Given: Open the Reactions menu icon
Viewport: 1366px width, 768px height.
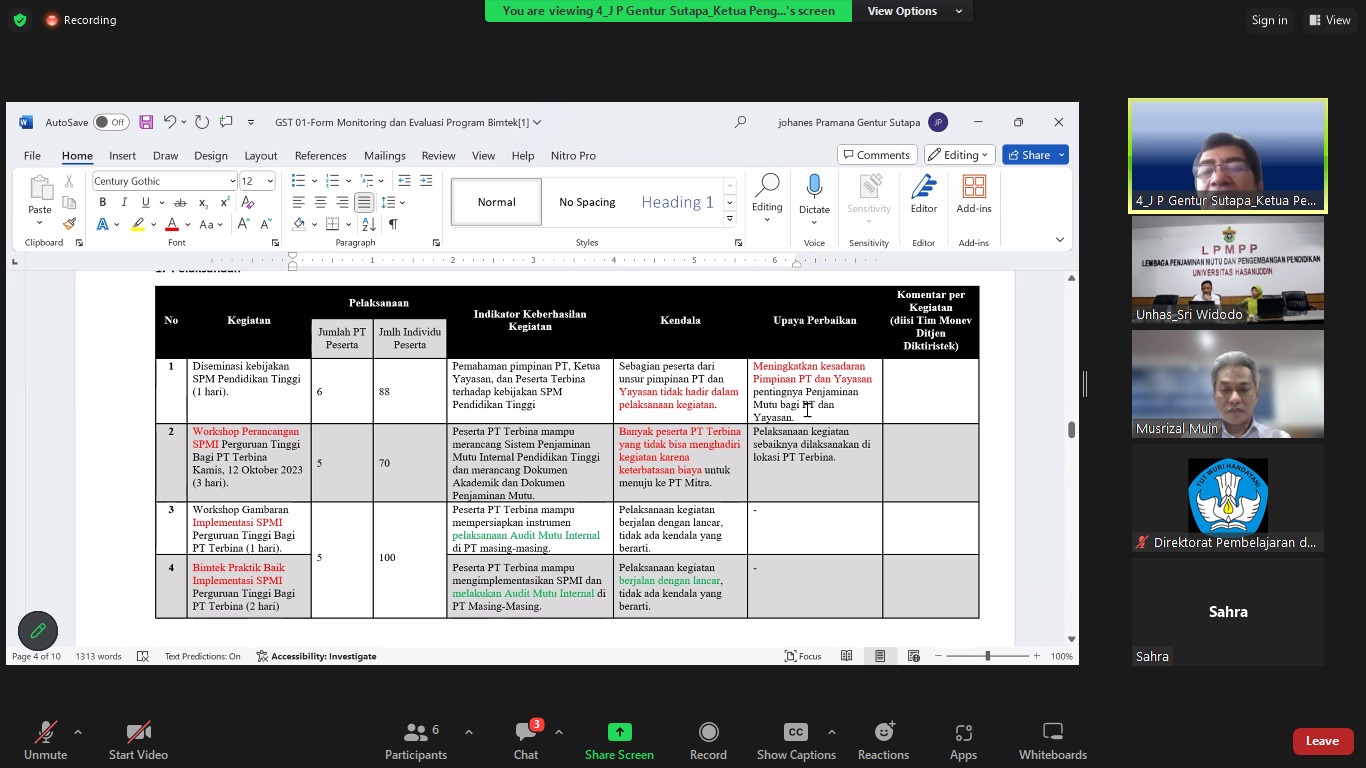Looking at the screenshot, I should click(883, 733).
